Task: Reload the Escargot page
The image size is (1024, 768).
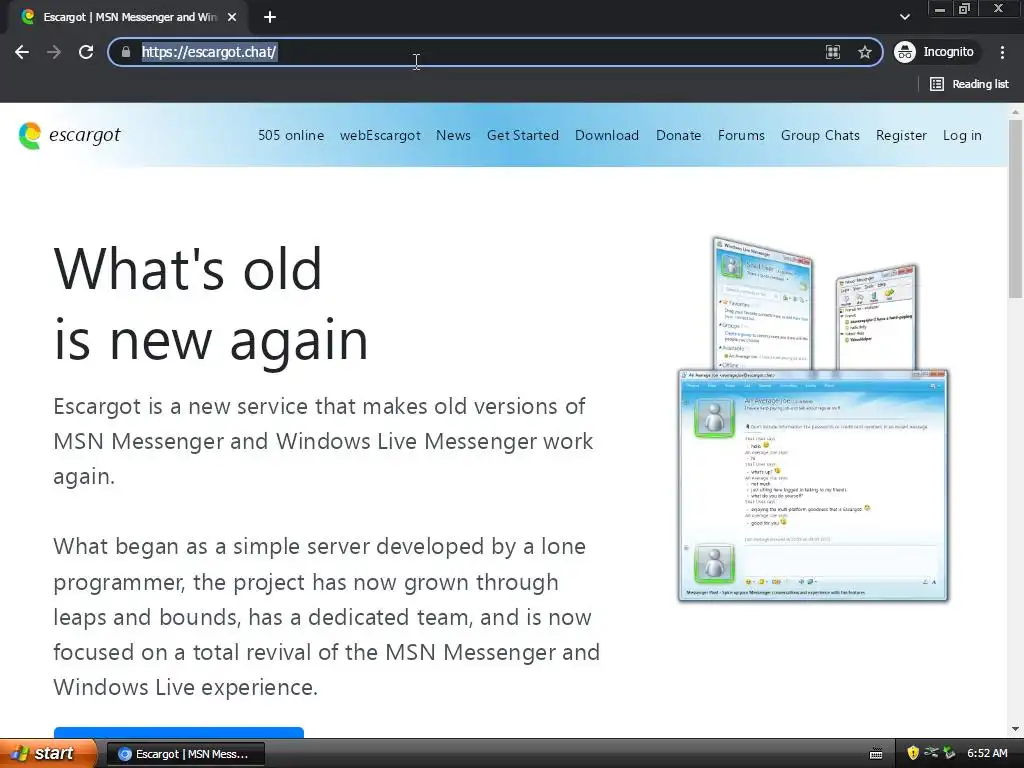Action: pyautogui.click(x=86, y=52)
